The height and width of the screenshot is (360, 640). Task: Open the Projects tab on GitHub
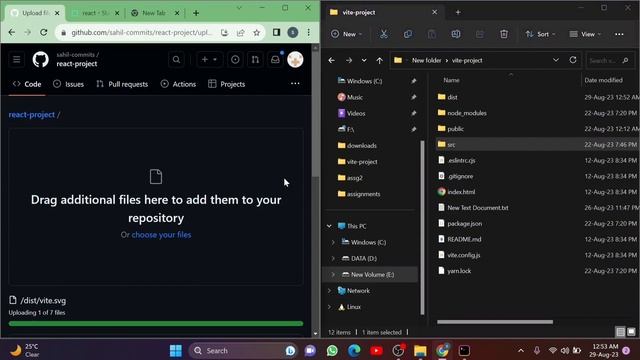click(227, 84)
